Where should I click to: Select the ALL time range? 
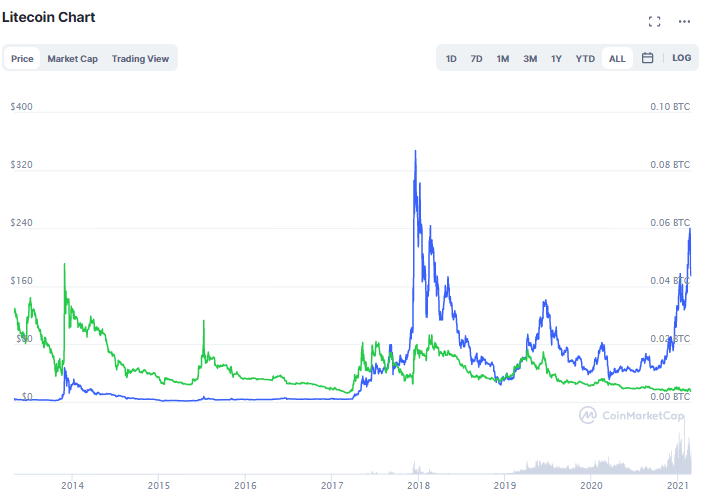point(617,59)
